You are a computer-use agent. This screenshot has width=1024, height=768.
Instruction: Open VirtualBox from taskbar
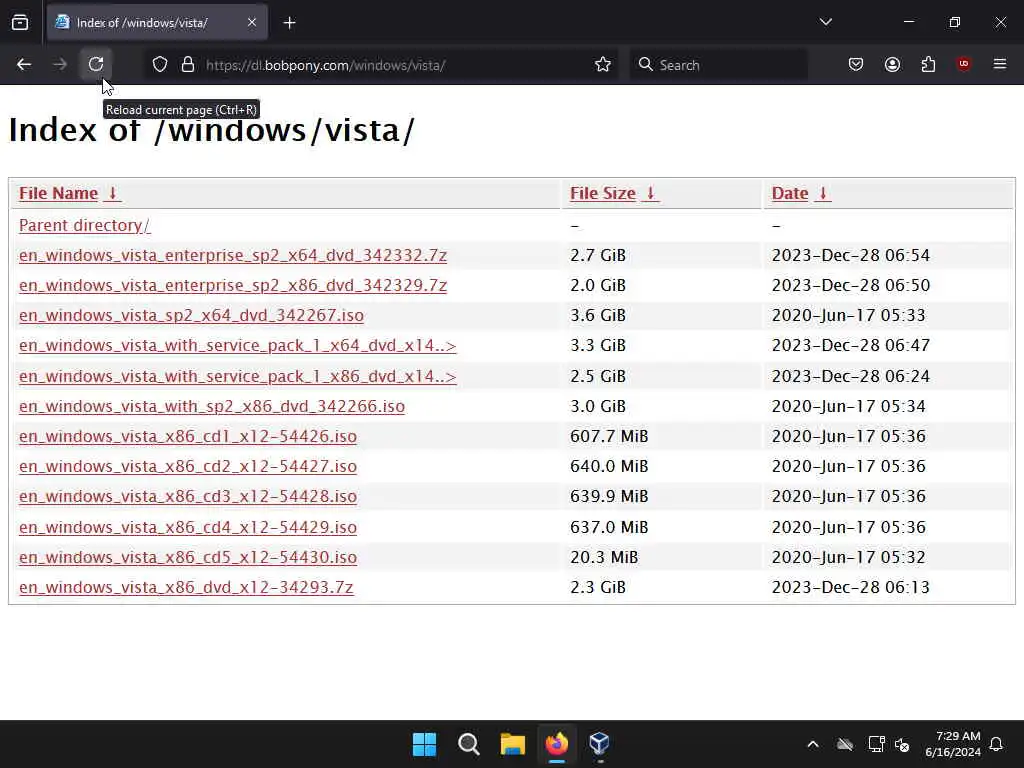[x=600, y=744]
